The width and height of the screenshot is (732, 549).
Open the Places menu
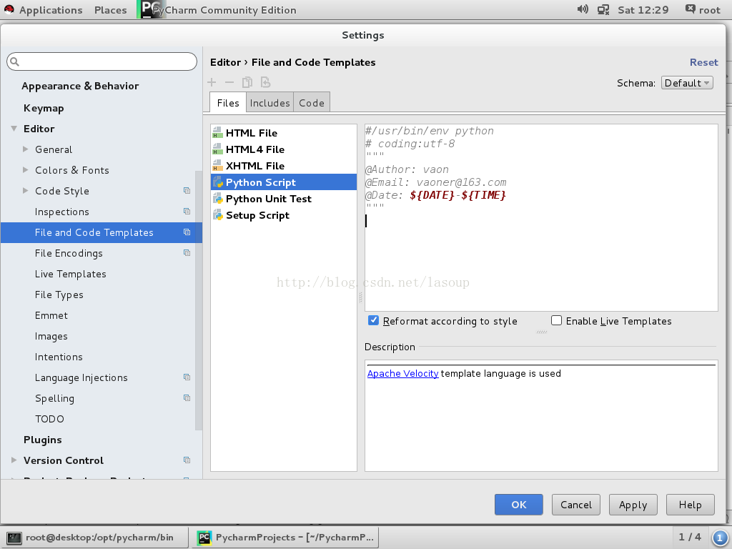click(110, 10)
